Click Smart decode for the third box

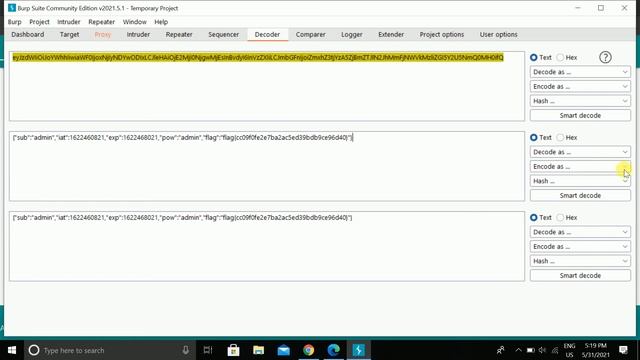pyautogui.click(x=580, y=276)
